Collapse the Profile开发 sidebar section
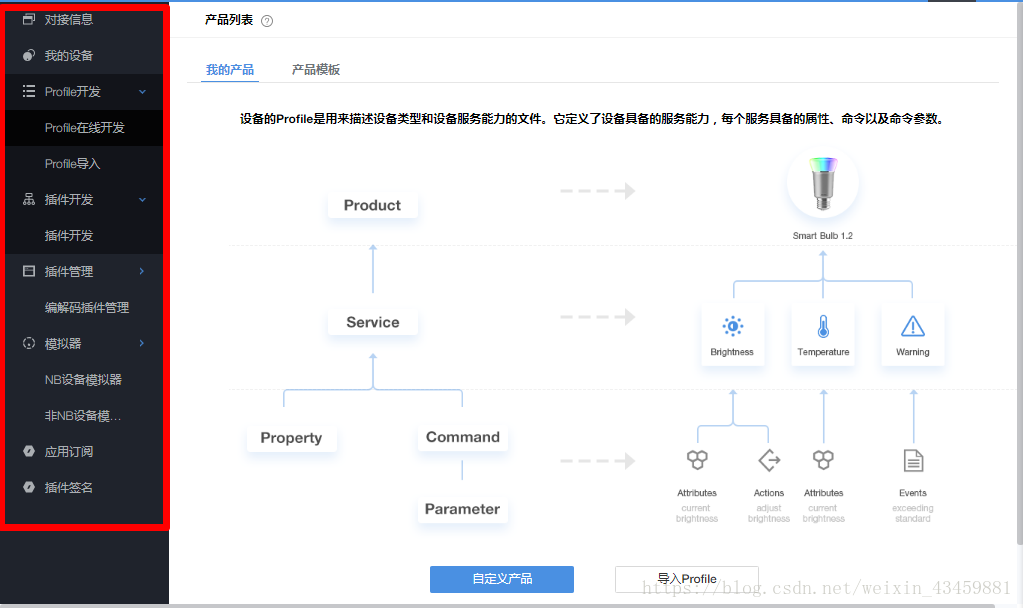The width and height of the screenshot is (1023, 608). [x=140, y=91]
